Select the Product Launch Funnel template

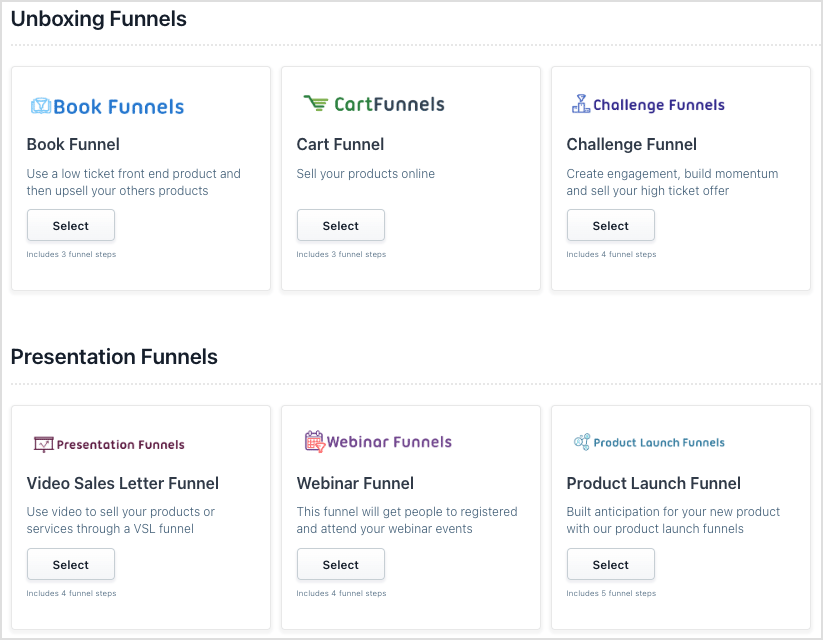pos(610,564)
